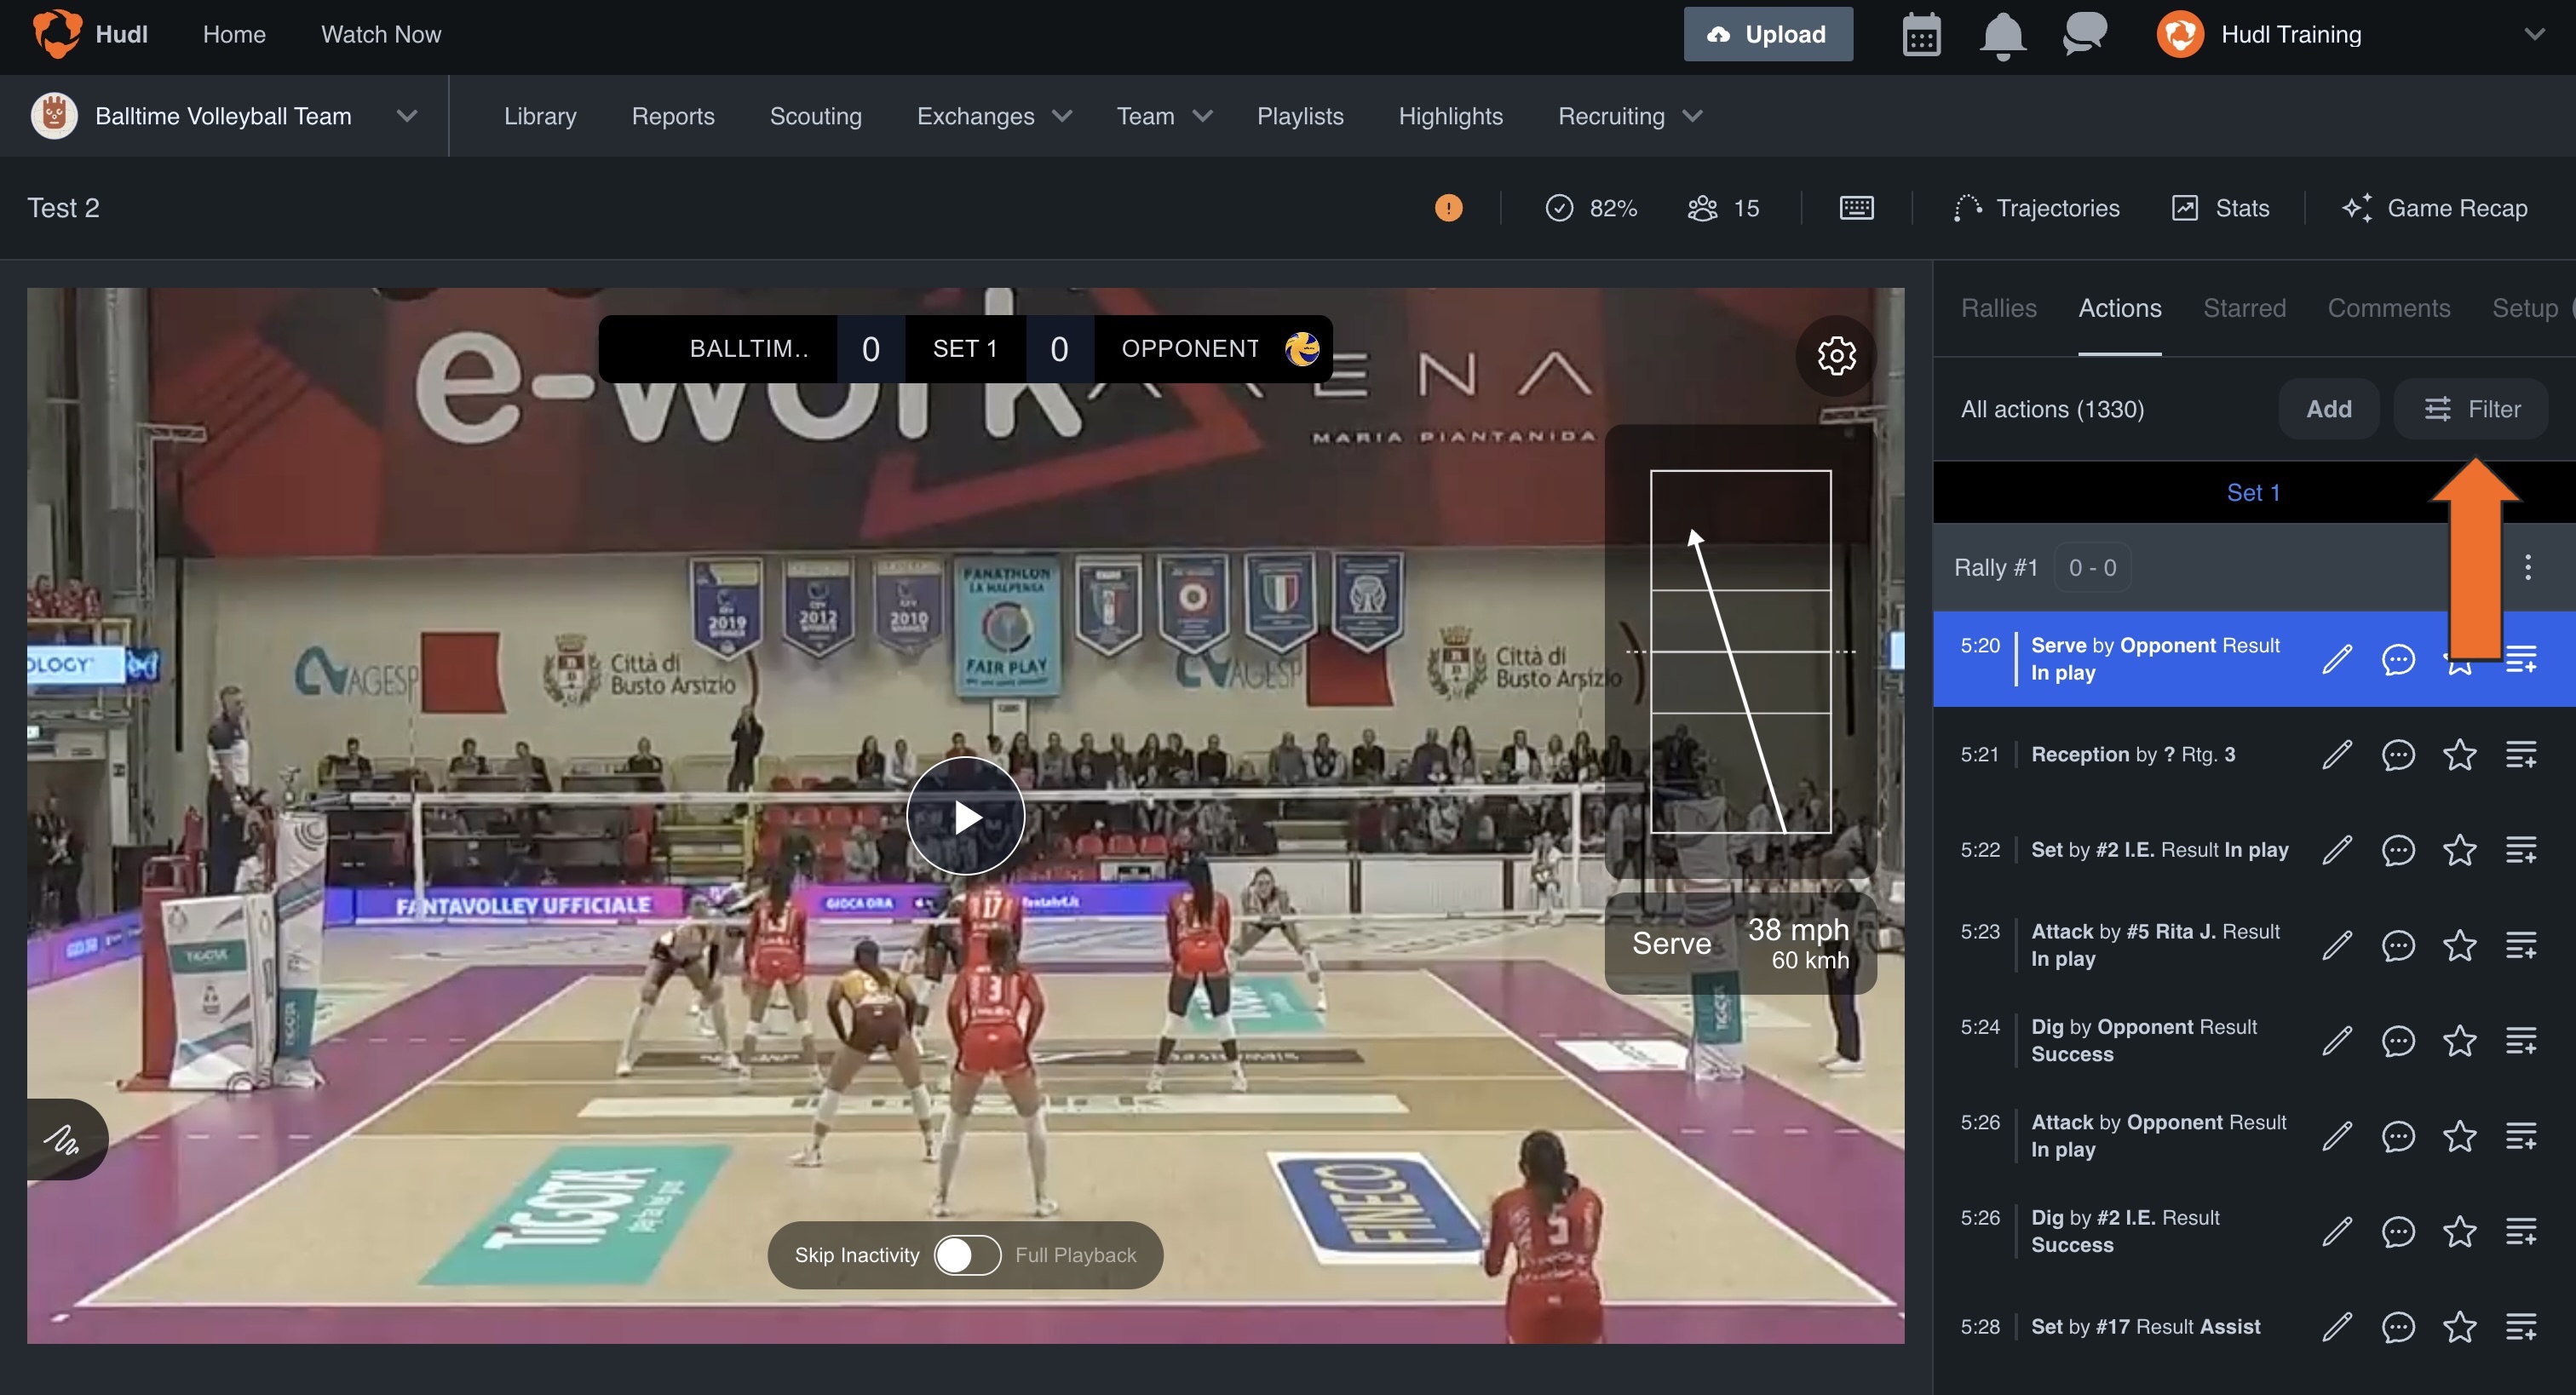
Task: Star the Set by #17 action
Action: [x=2459, y=1327]
